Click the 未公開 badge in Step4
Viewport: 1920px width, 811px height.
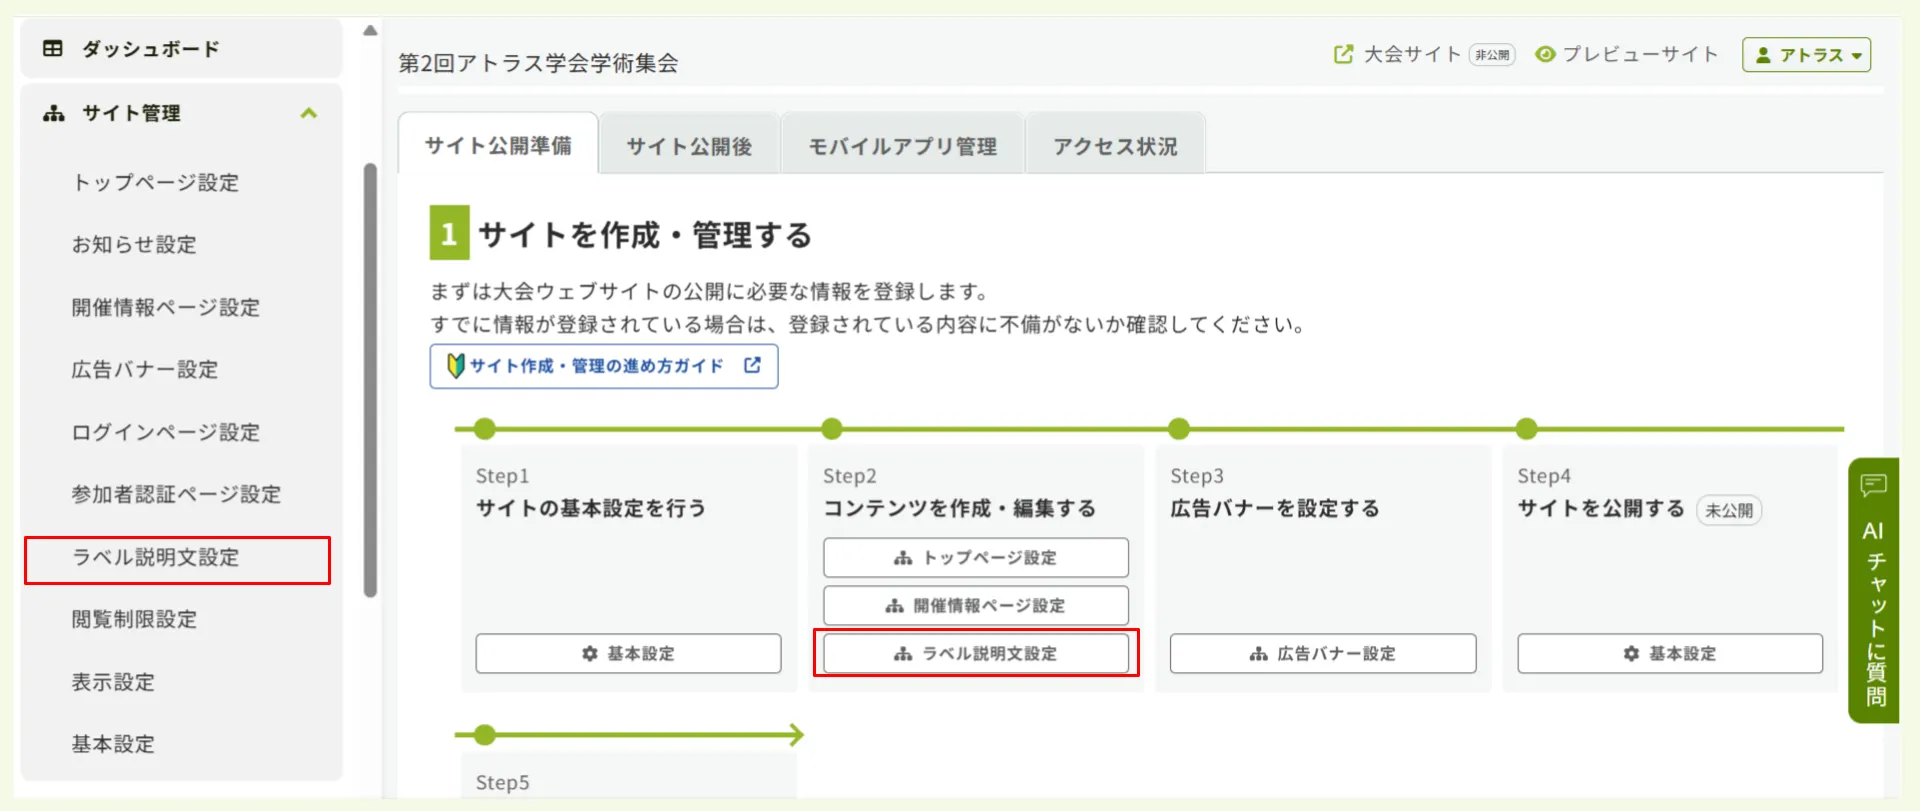coord(1729,510)
